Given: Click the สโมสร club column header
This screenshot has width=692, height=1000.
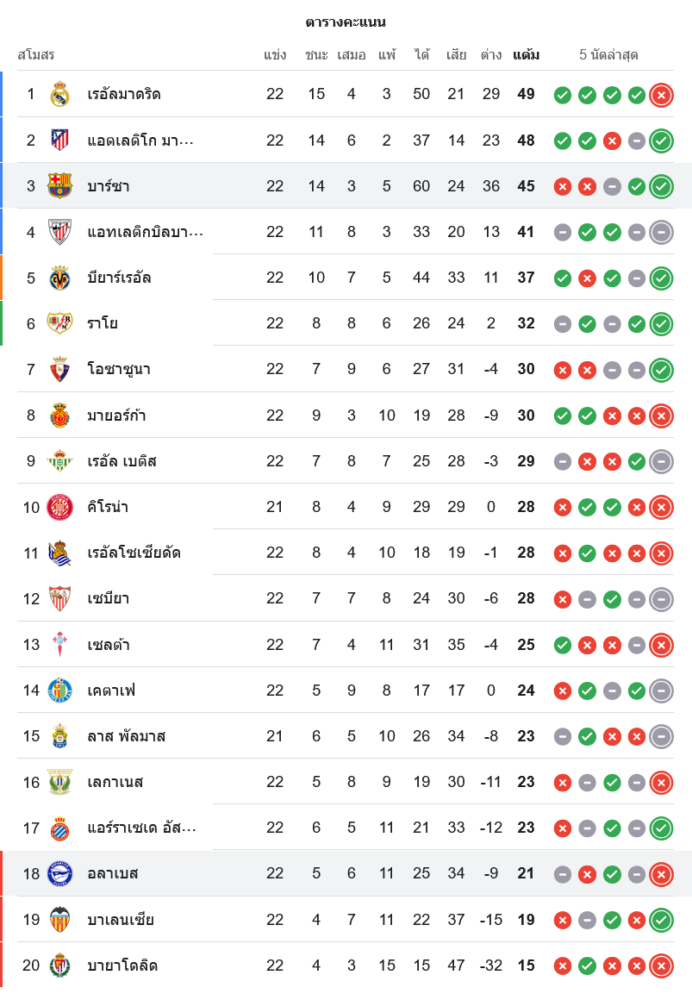Looking at the screenshot, I should pyautogui.click(x=36, y=55).
